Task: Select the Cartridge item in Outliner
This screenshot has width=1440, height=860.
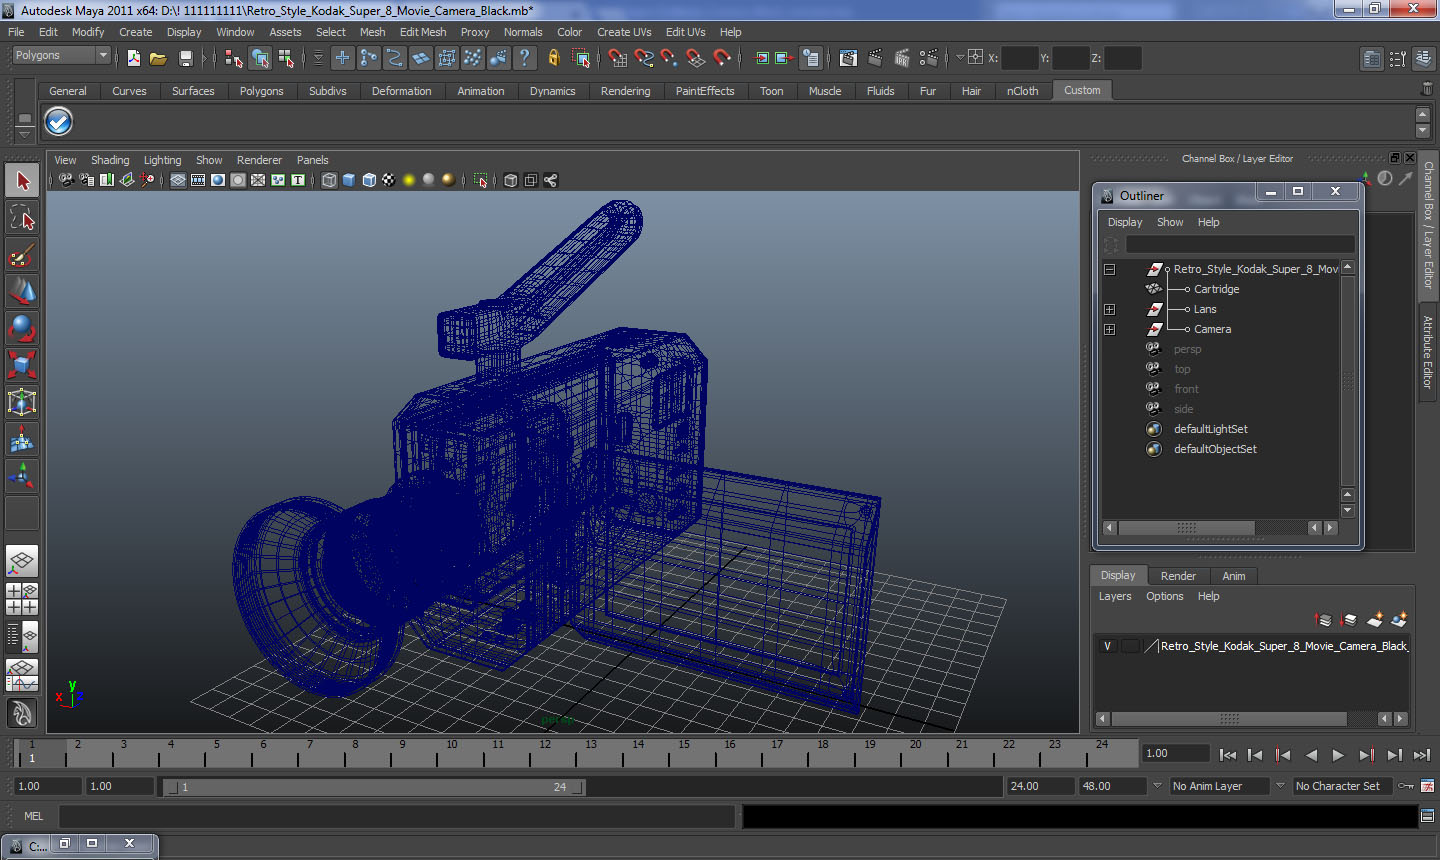Action: [x=1216, y=289]
